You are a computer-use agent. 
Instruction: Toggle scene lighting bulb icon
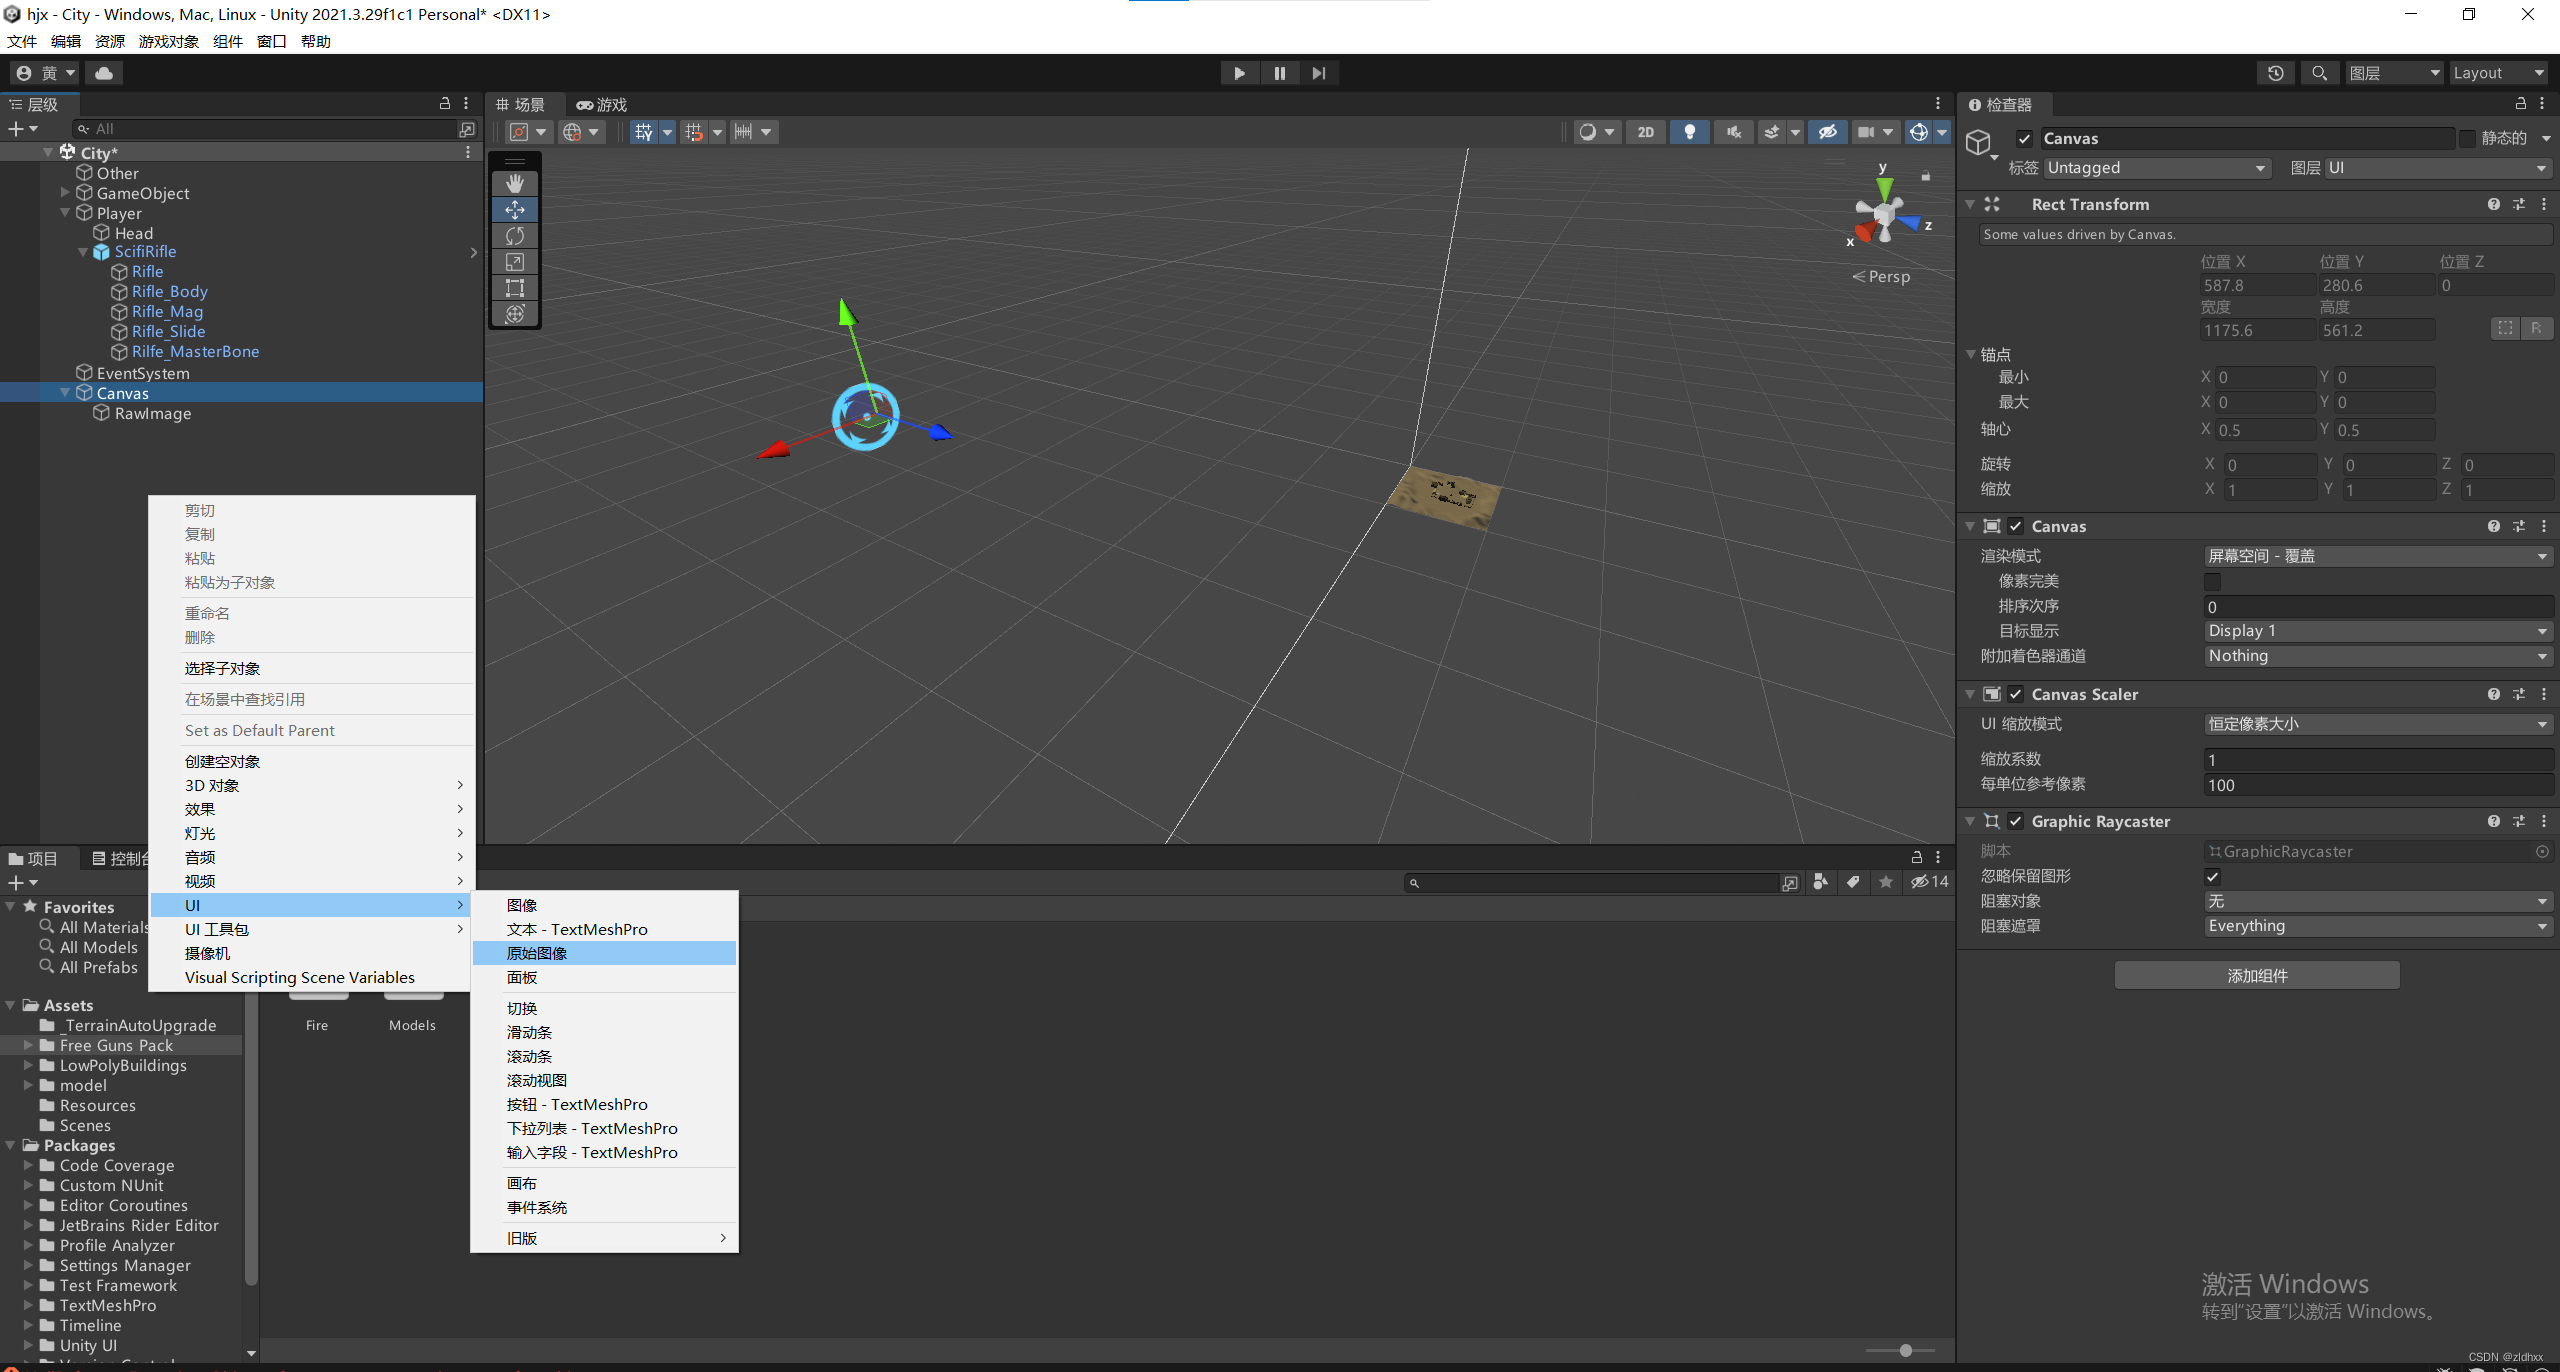[x=1689, y=132]
